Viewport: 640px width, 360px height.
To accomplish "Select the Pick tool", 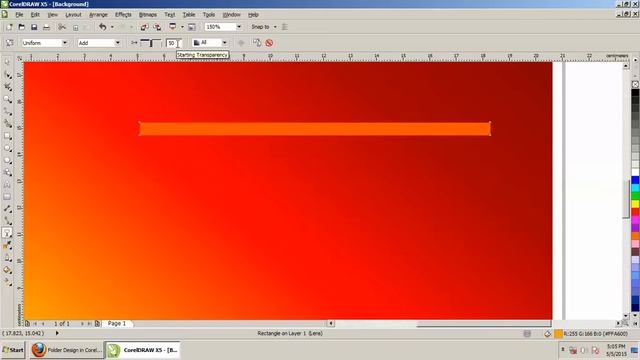I will point(7,62).
